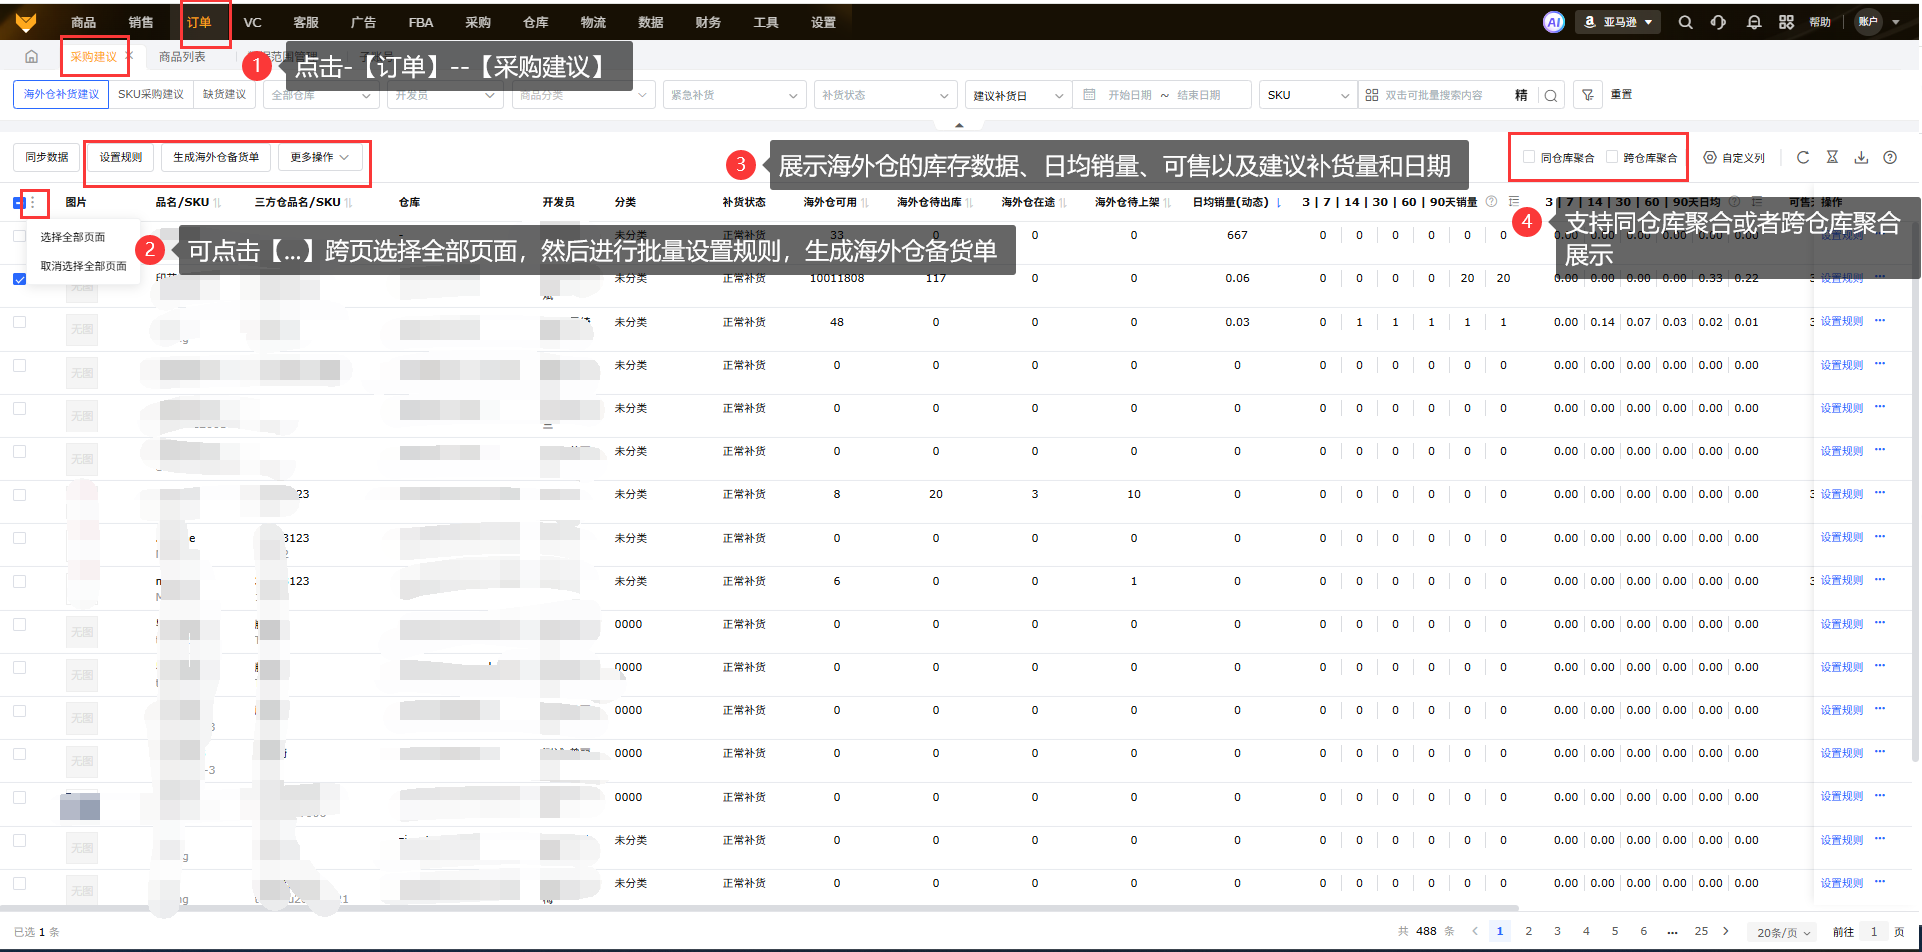The width and height of the screenshot is (1922, 952).
Task: Open the 亚马逊 platform selector
Action: (1618, 22)
